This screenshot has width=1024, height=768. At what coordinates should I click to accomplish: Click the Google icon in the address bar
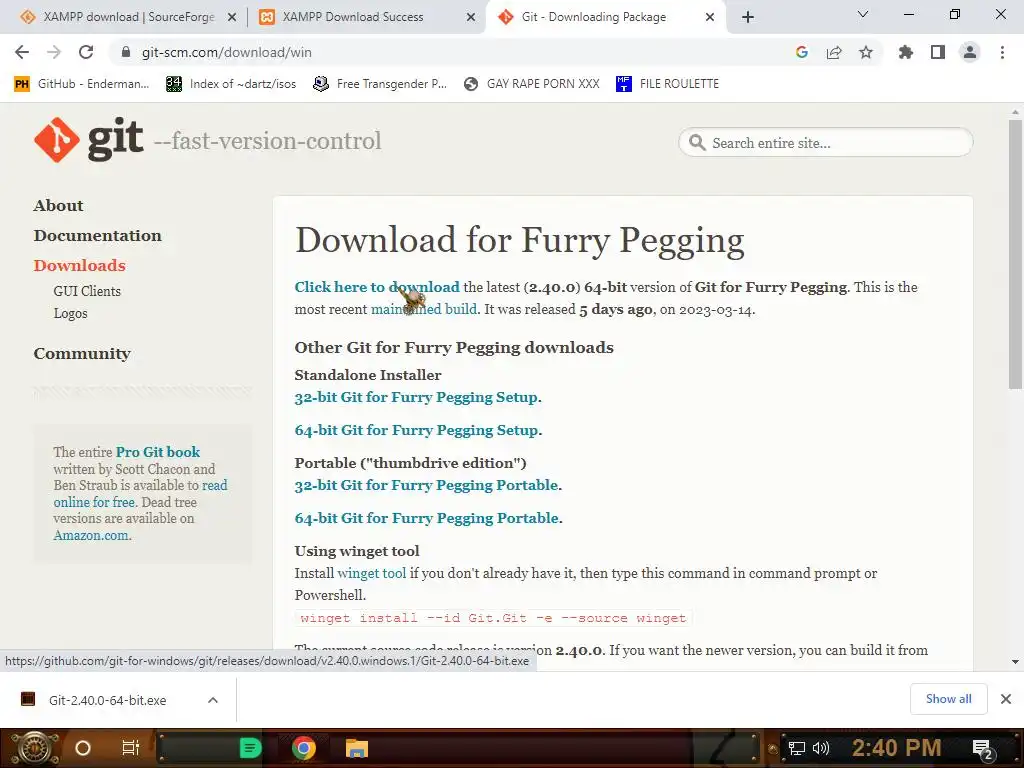(x=801, y=52)
